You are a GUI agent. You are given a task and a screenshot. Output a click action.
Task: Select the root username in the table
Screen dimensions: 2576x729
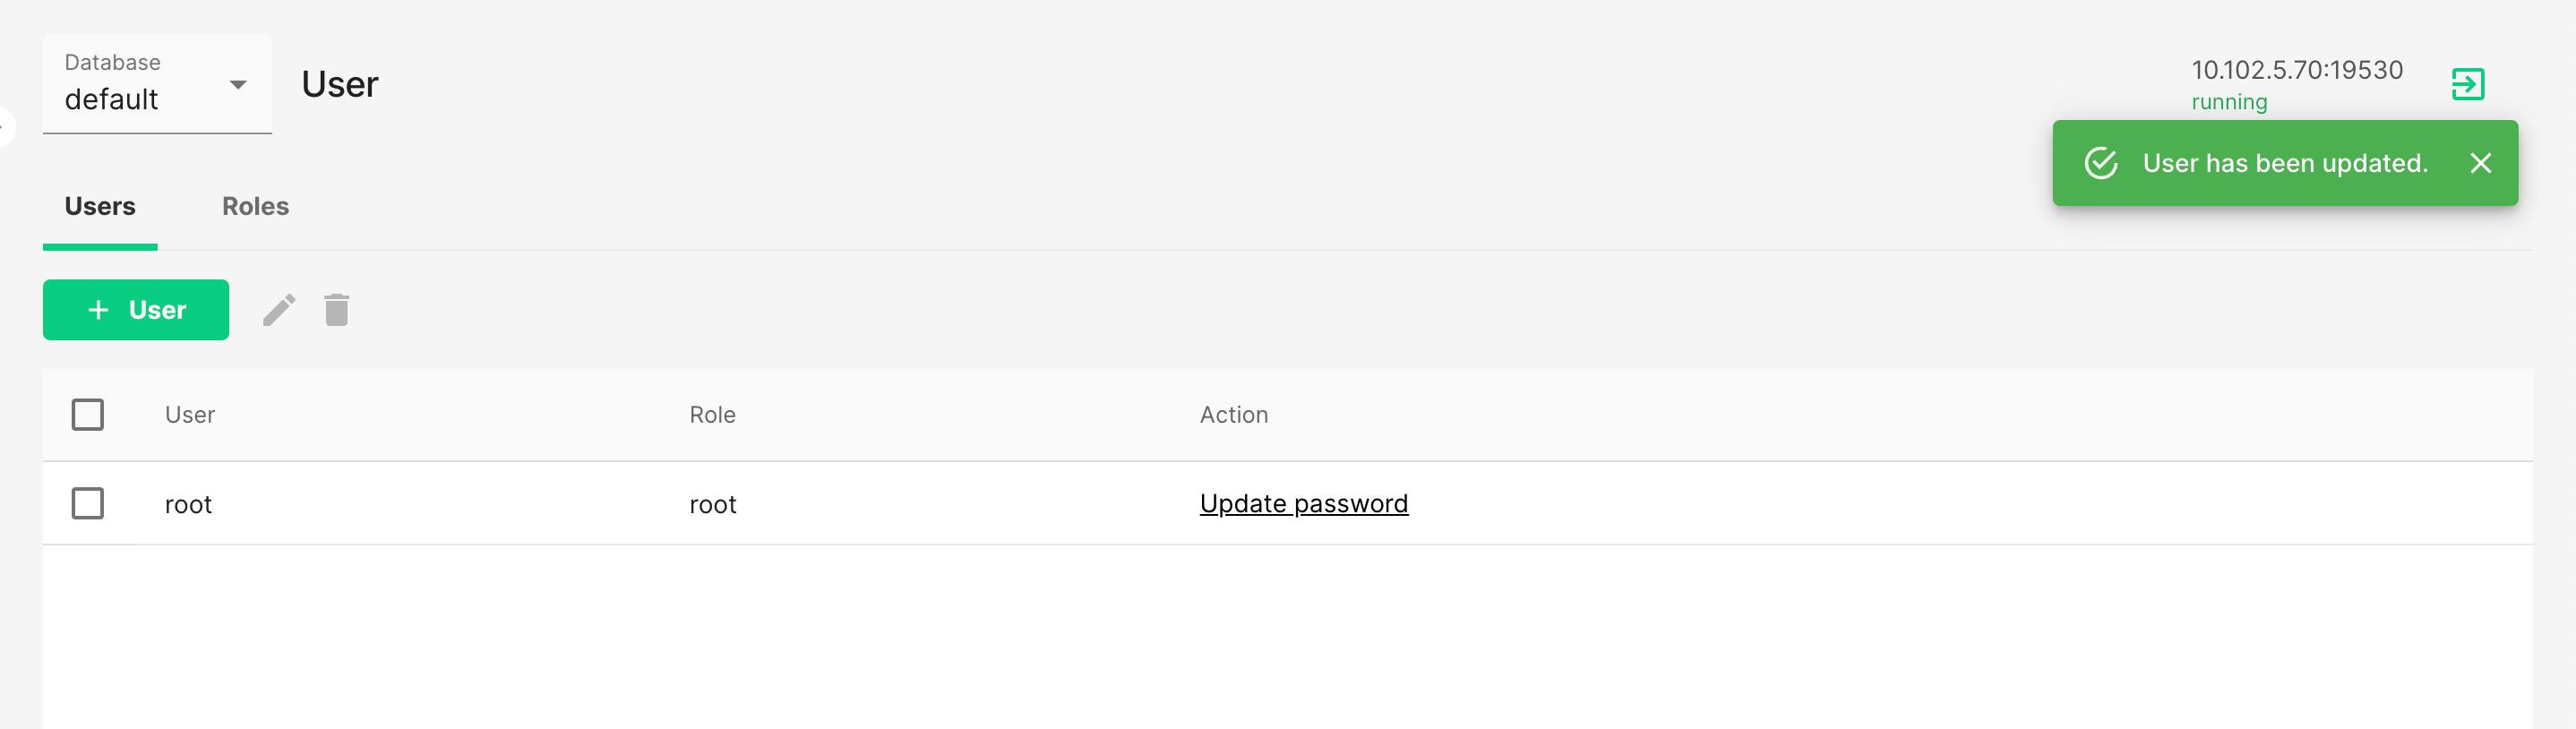pos(188,503)
